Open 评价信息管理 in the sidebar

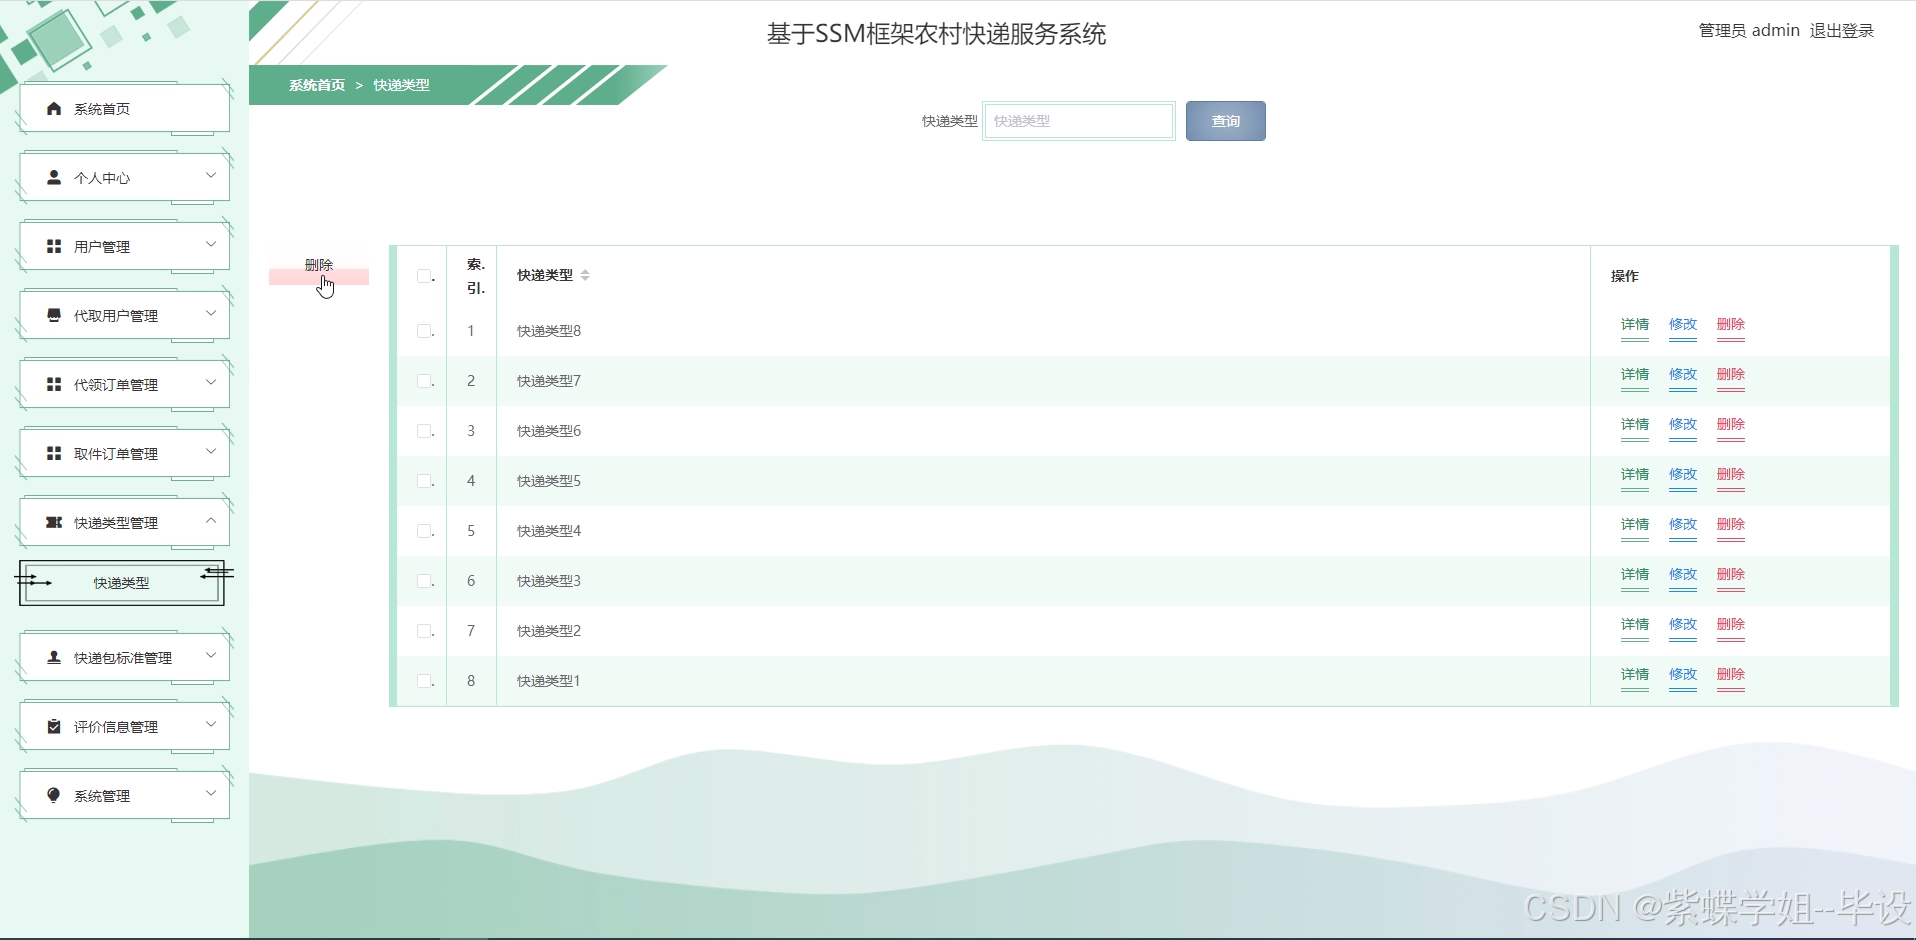pyautogui.click(x=125, y=726)
